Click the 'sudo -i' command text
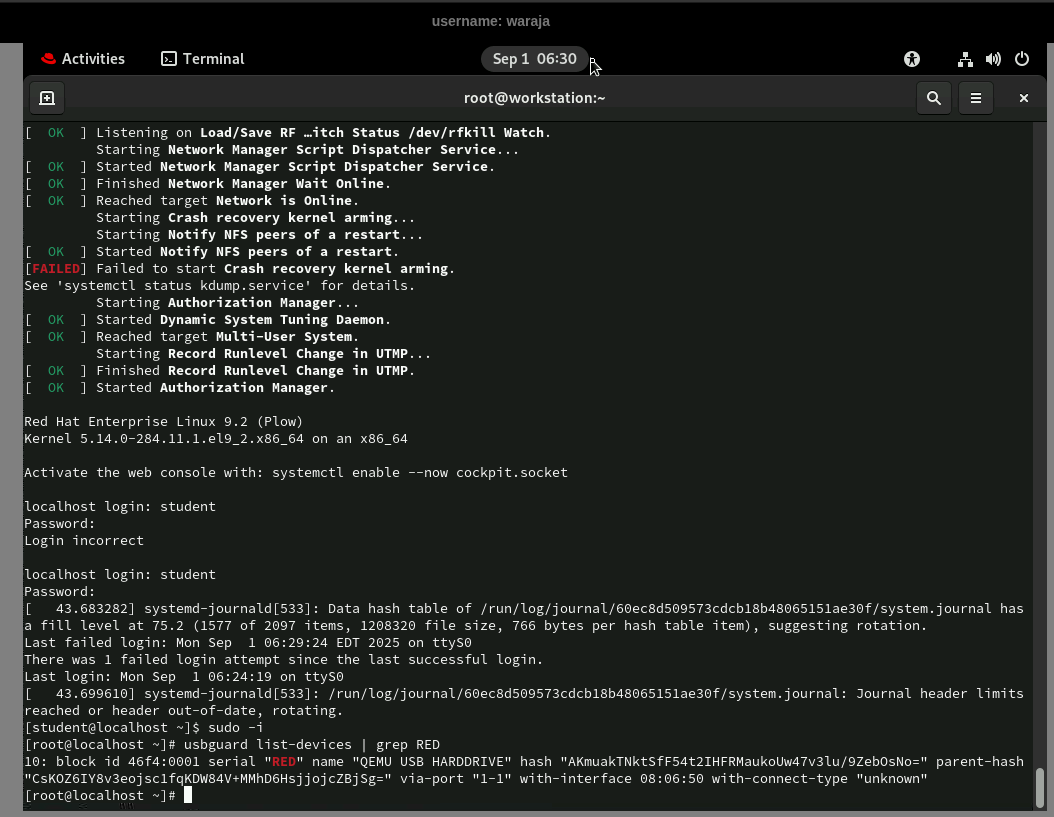Viewport: 1054px width, 817px height. pyautogui.click(x=236, y=728)
